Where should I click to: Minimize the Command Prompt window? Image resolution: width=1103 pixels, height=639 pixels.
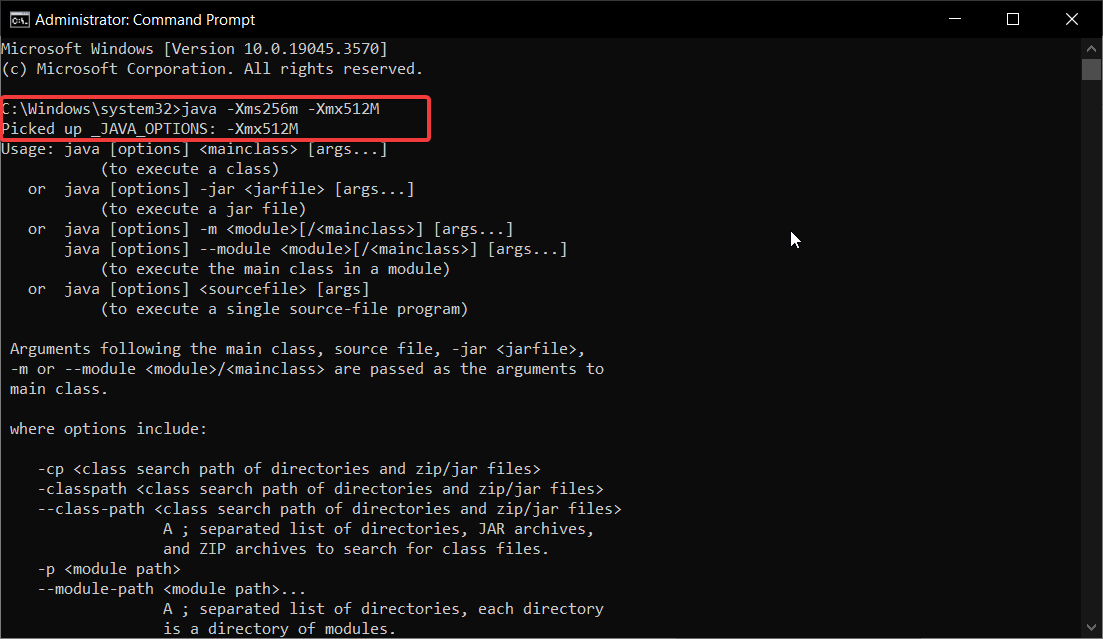pos(955,19)
